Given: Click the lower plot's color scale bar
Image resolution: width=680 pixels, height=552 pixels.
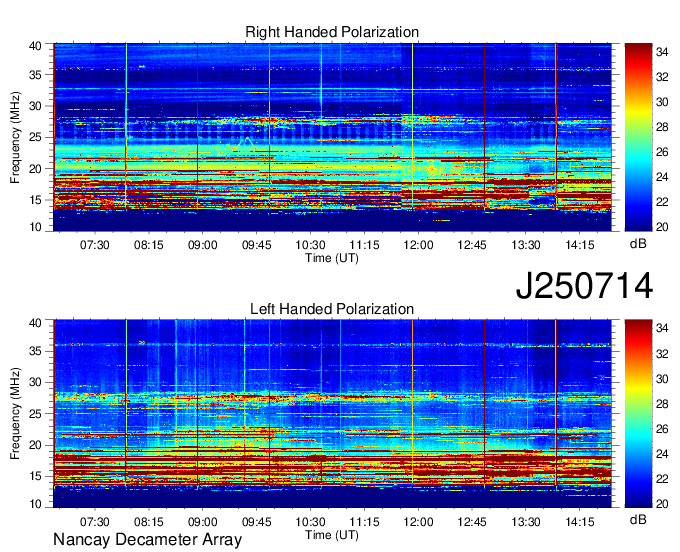Looking at the screenshot, I should click(x=638, y=414).
